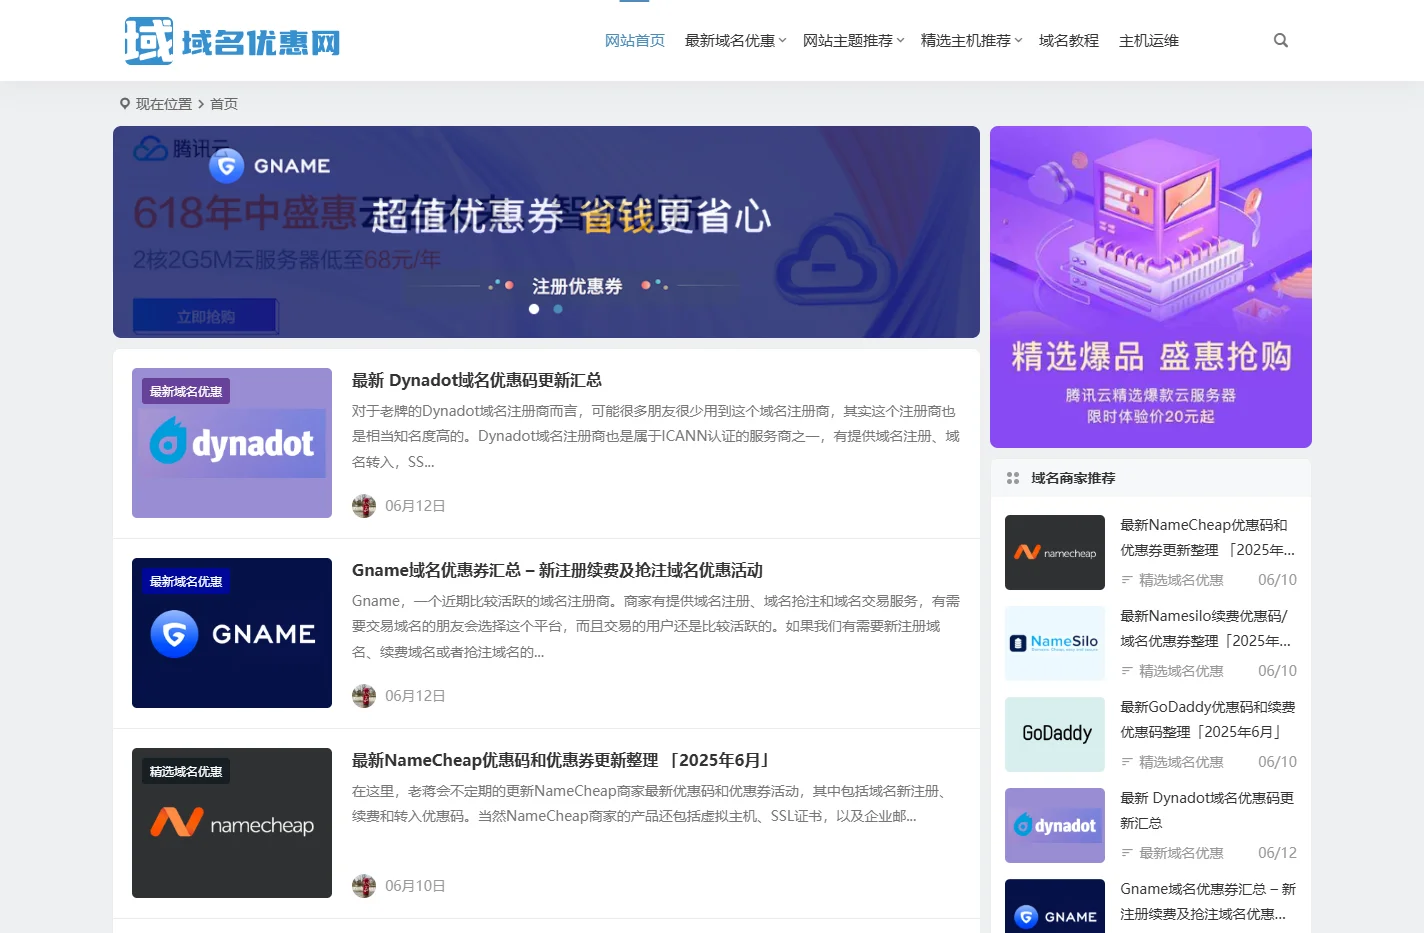This screenshot has width=1424, height=933.
Task: Open sidebar link Gname域名优惠券汇总
Action: click(x=1208, y=901)
